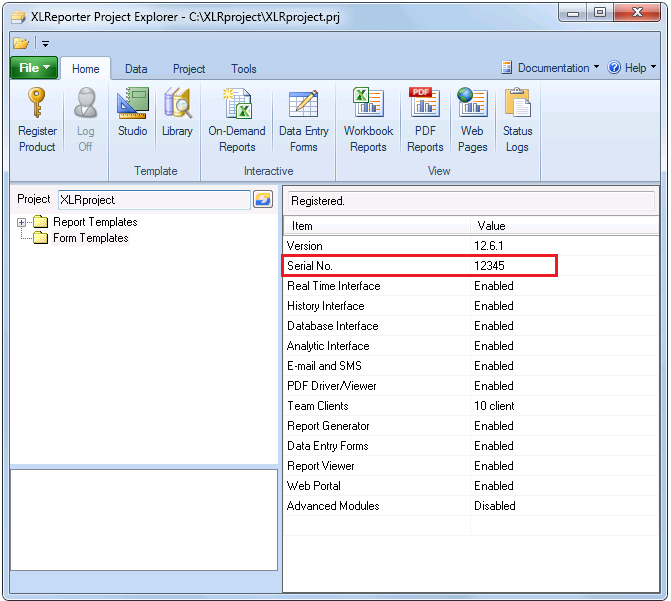Screen dimensions: 671x601
Task: Switch to the Project tab
Action: click(189, 68)
